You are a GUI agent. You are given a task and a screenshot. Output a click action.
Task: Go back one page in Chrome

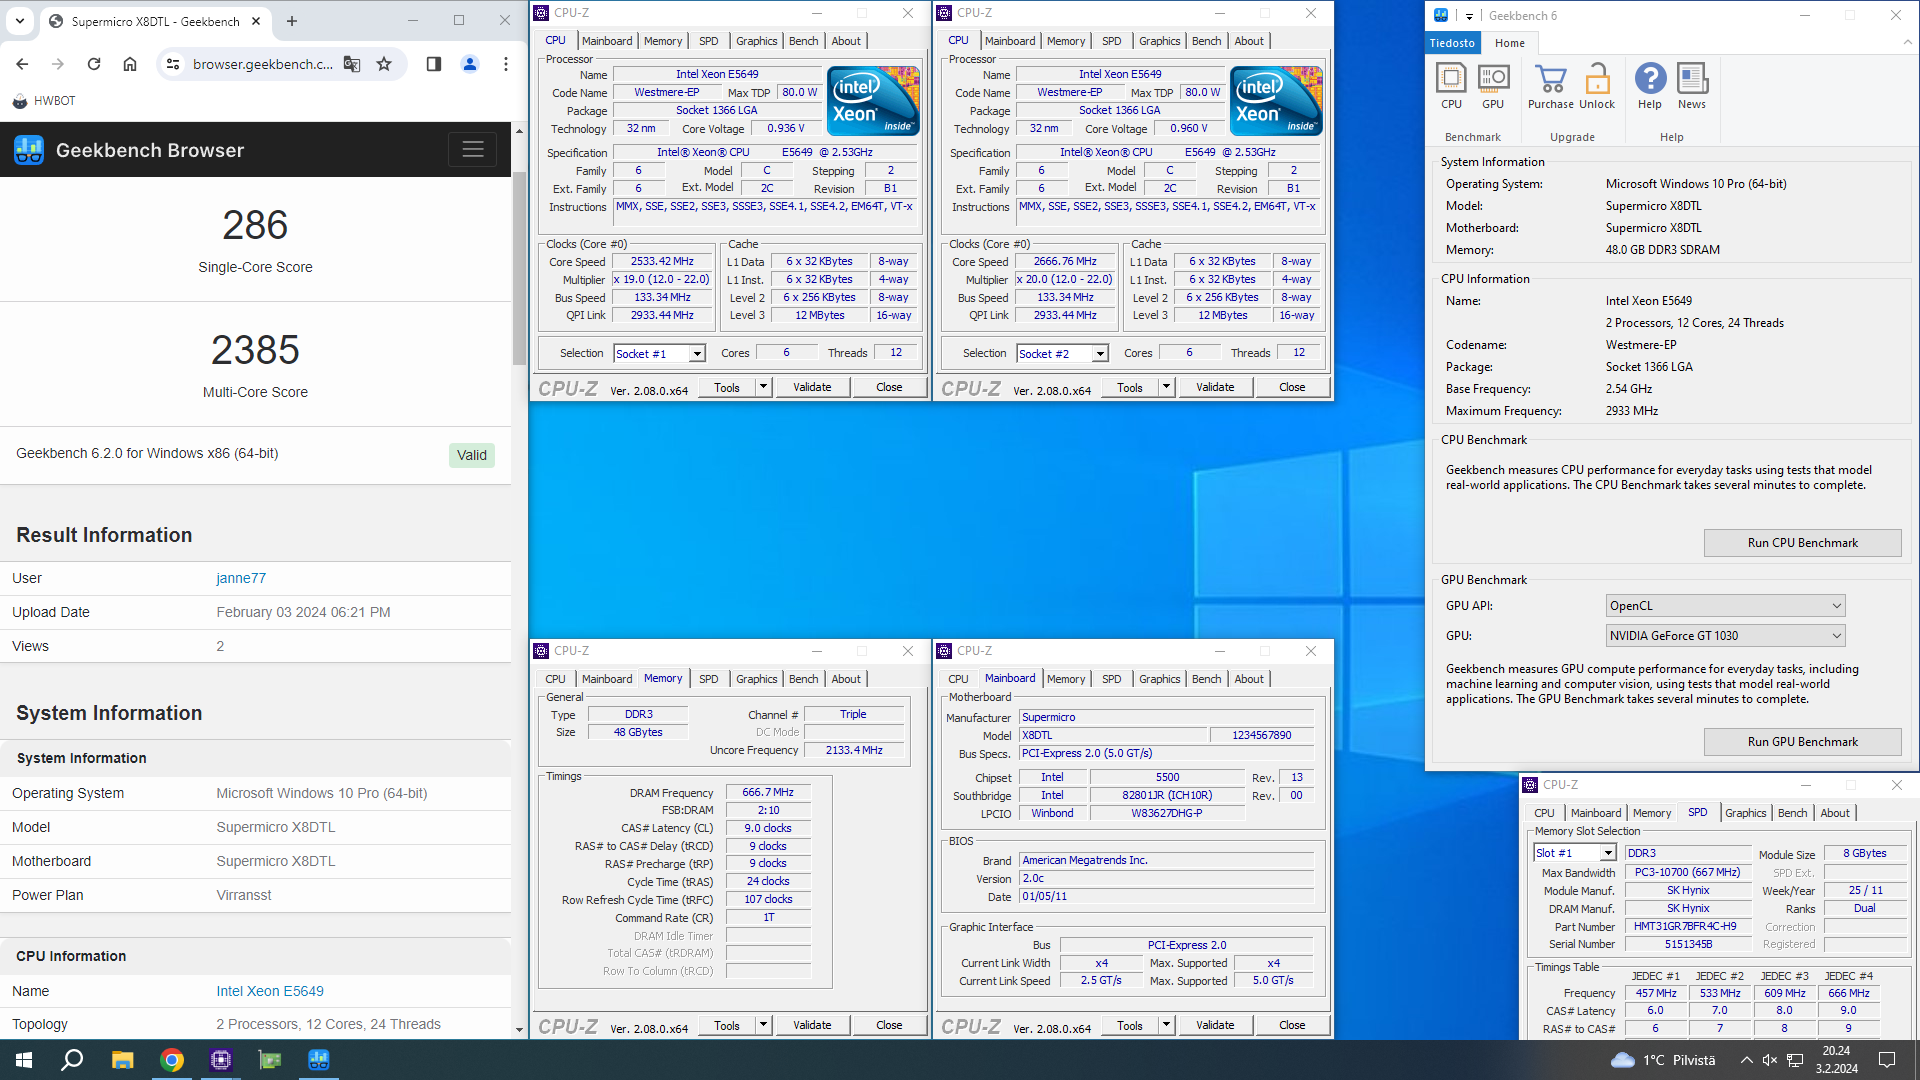(22, 64)
